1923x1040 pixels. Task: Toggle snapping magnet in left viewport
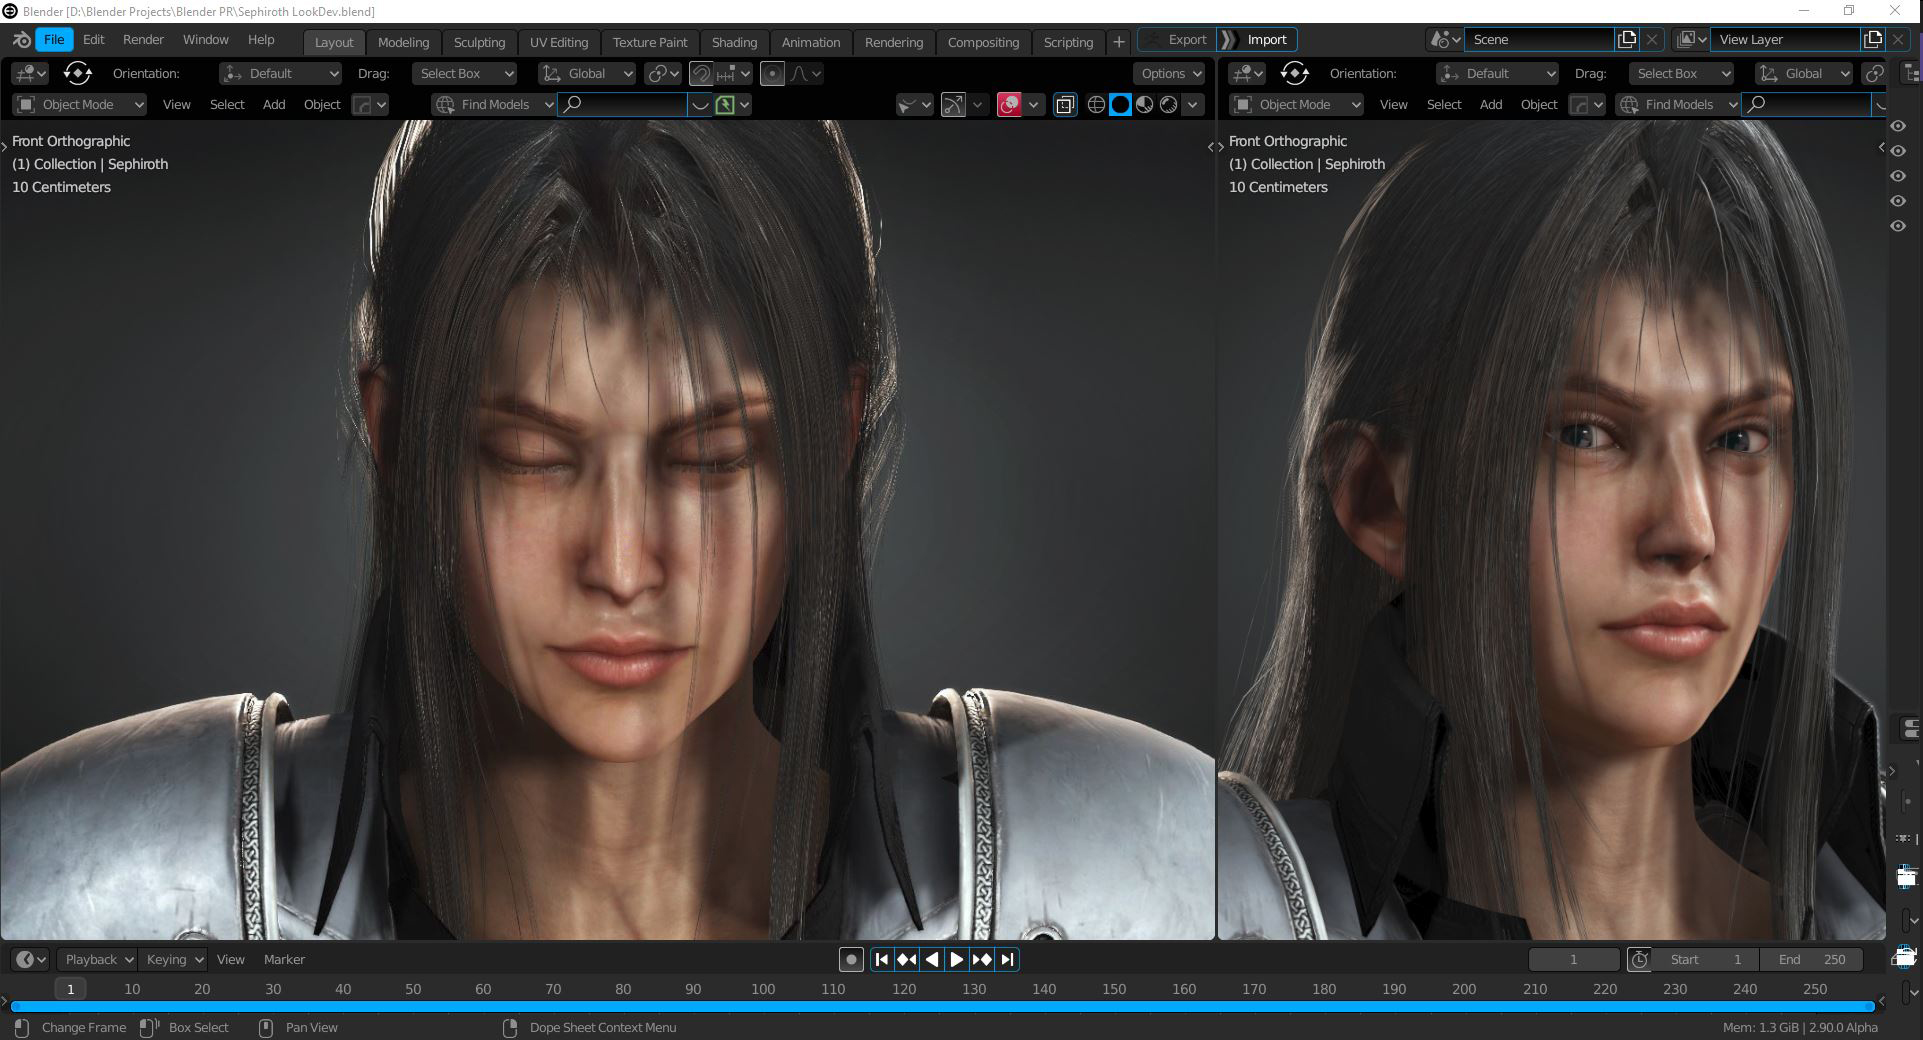coord(701,74)
